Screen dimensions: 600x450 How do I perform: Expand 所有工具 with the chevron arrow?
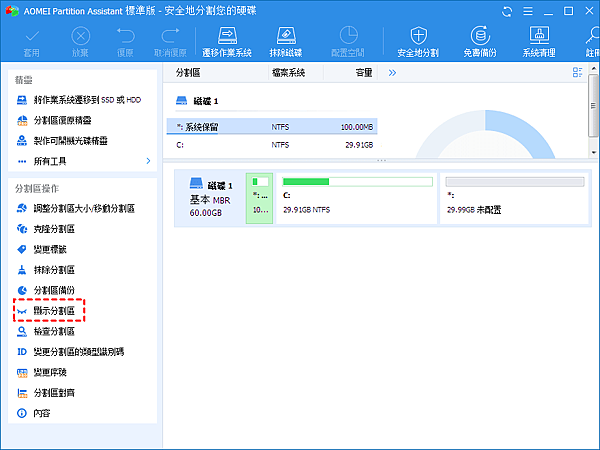[148, 161]
